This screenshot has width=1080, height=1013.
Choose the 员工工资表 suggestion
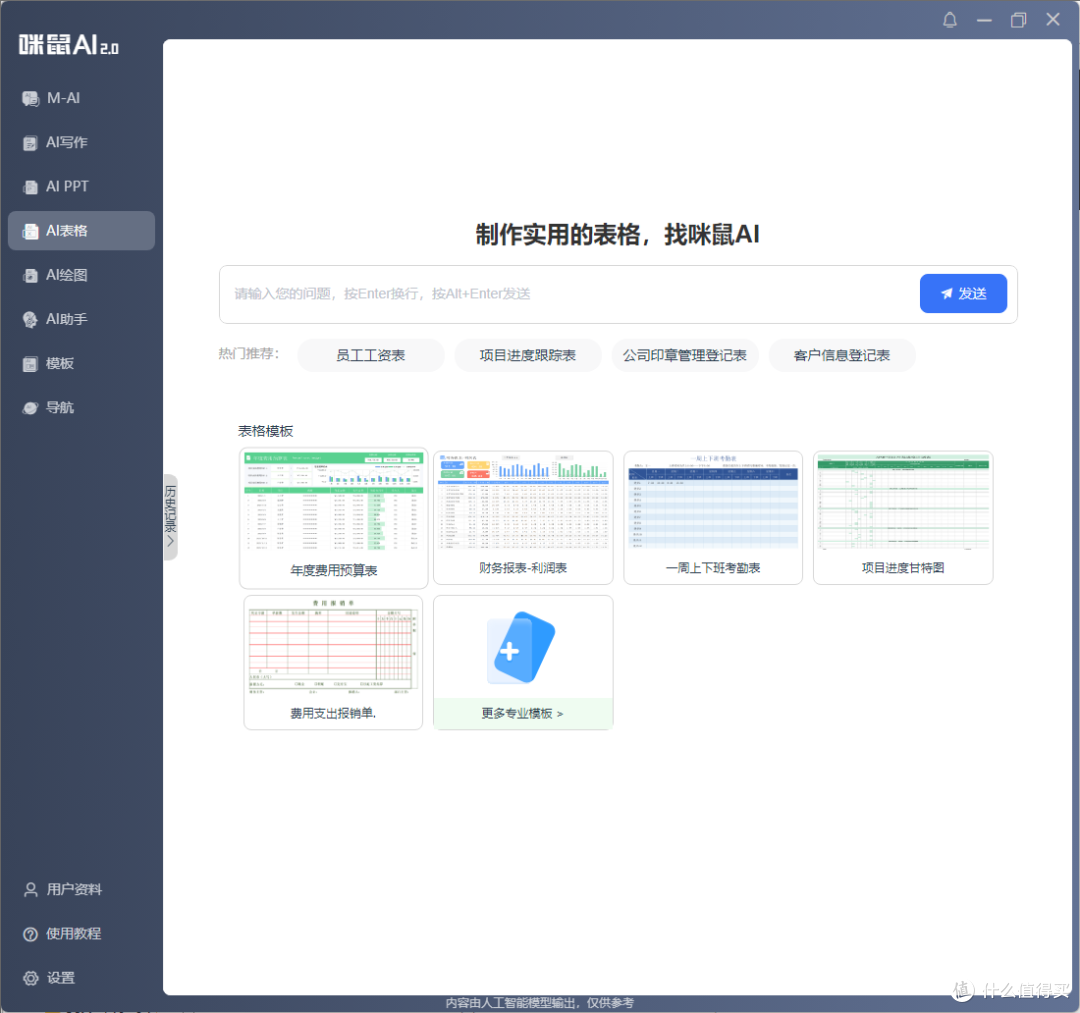(371, 355)
